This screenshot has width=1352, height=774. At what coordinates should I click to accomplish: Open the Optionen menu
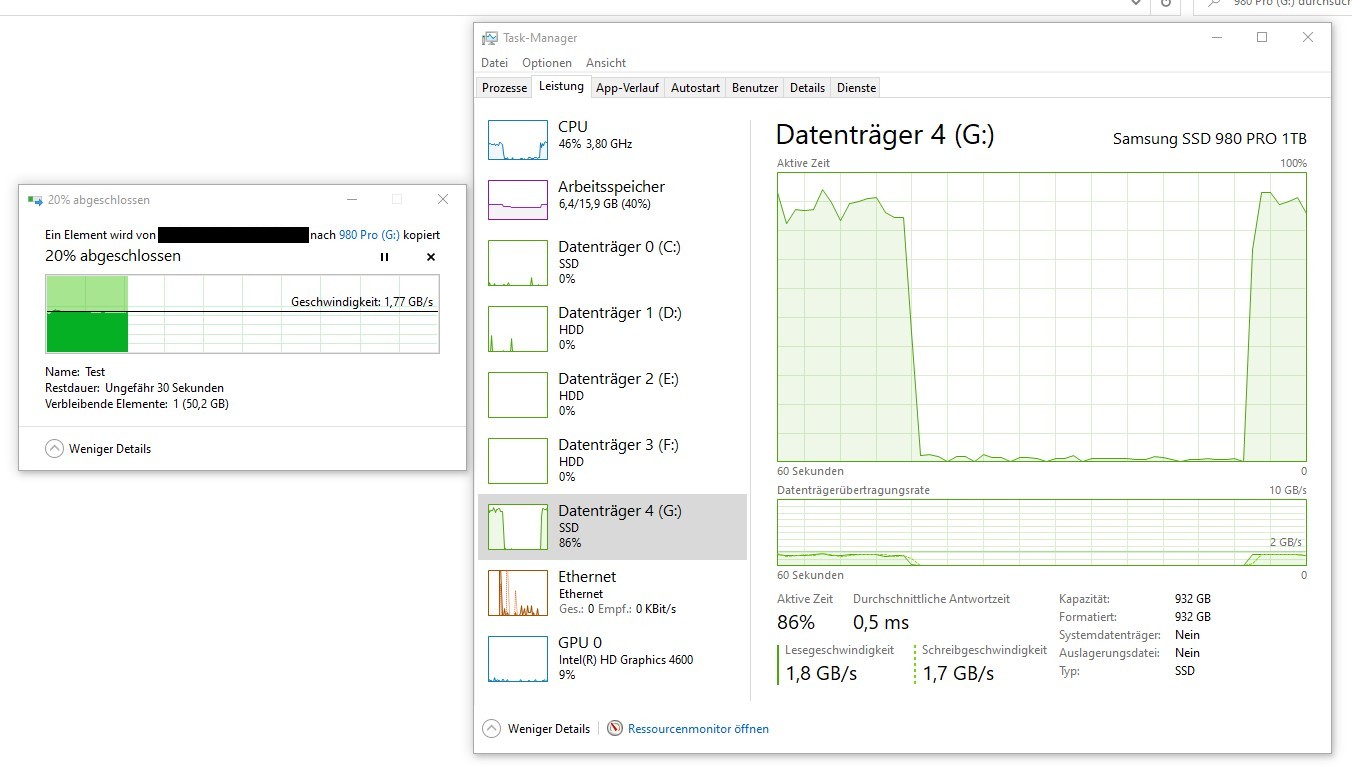[x=546, y=62]
